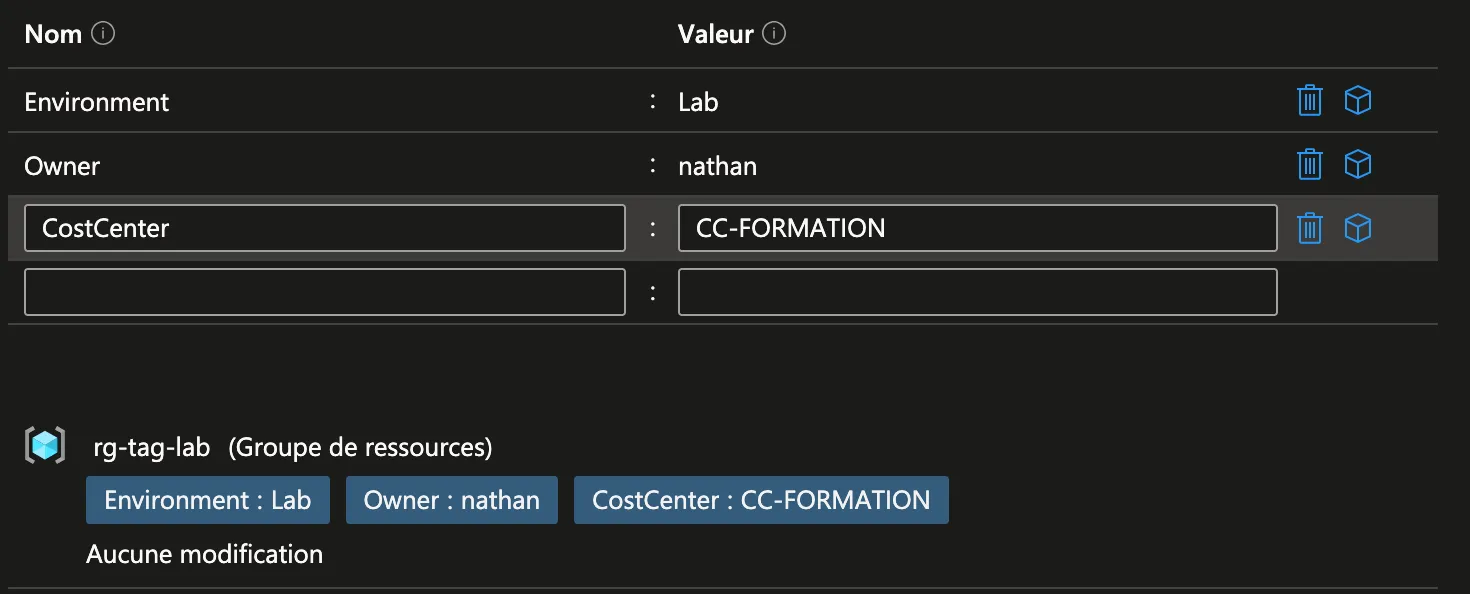Click the 'Environment : Lab' tag chip
The height and width of the screenshot is (594, 1470).
click(208, 500)
